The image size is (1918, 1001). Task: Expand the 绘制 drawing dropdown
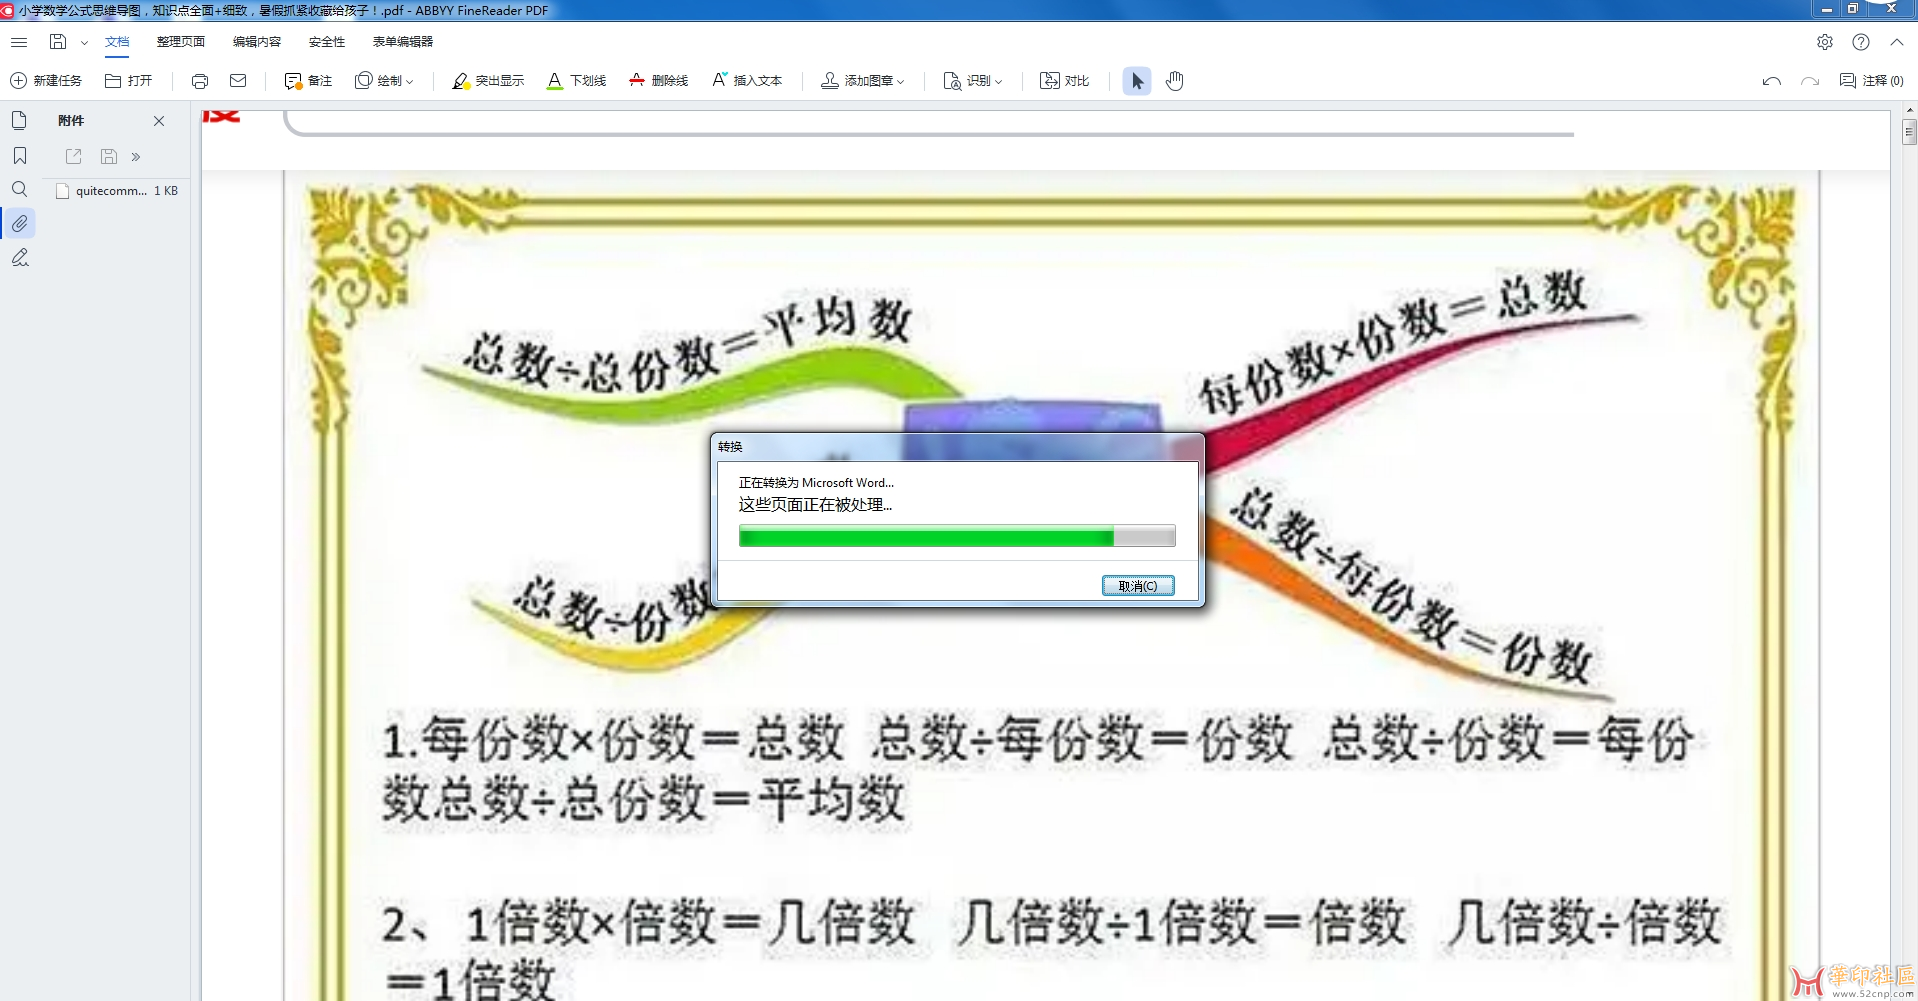pos(385,81)
